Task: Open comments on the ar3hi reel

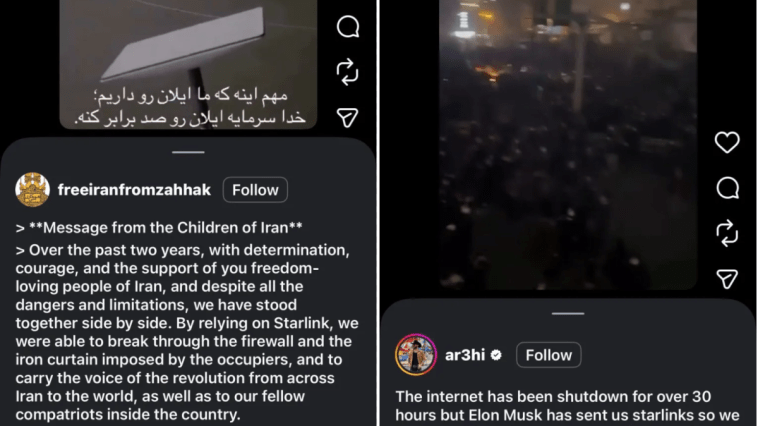Action: tap(727, 188)
